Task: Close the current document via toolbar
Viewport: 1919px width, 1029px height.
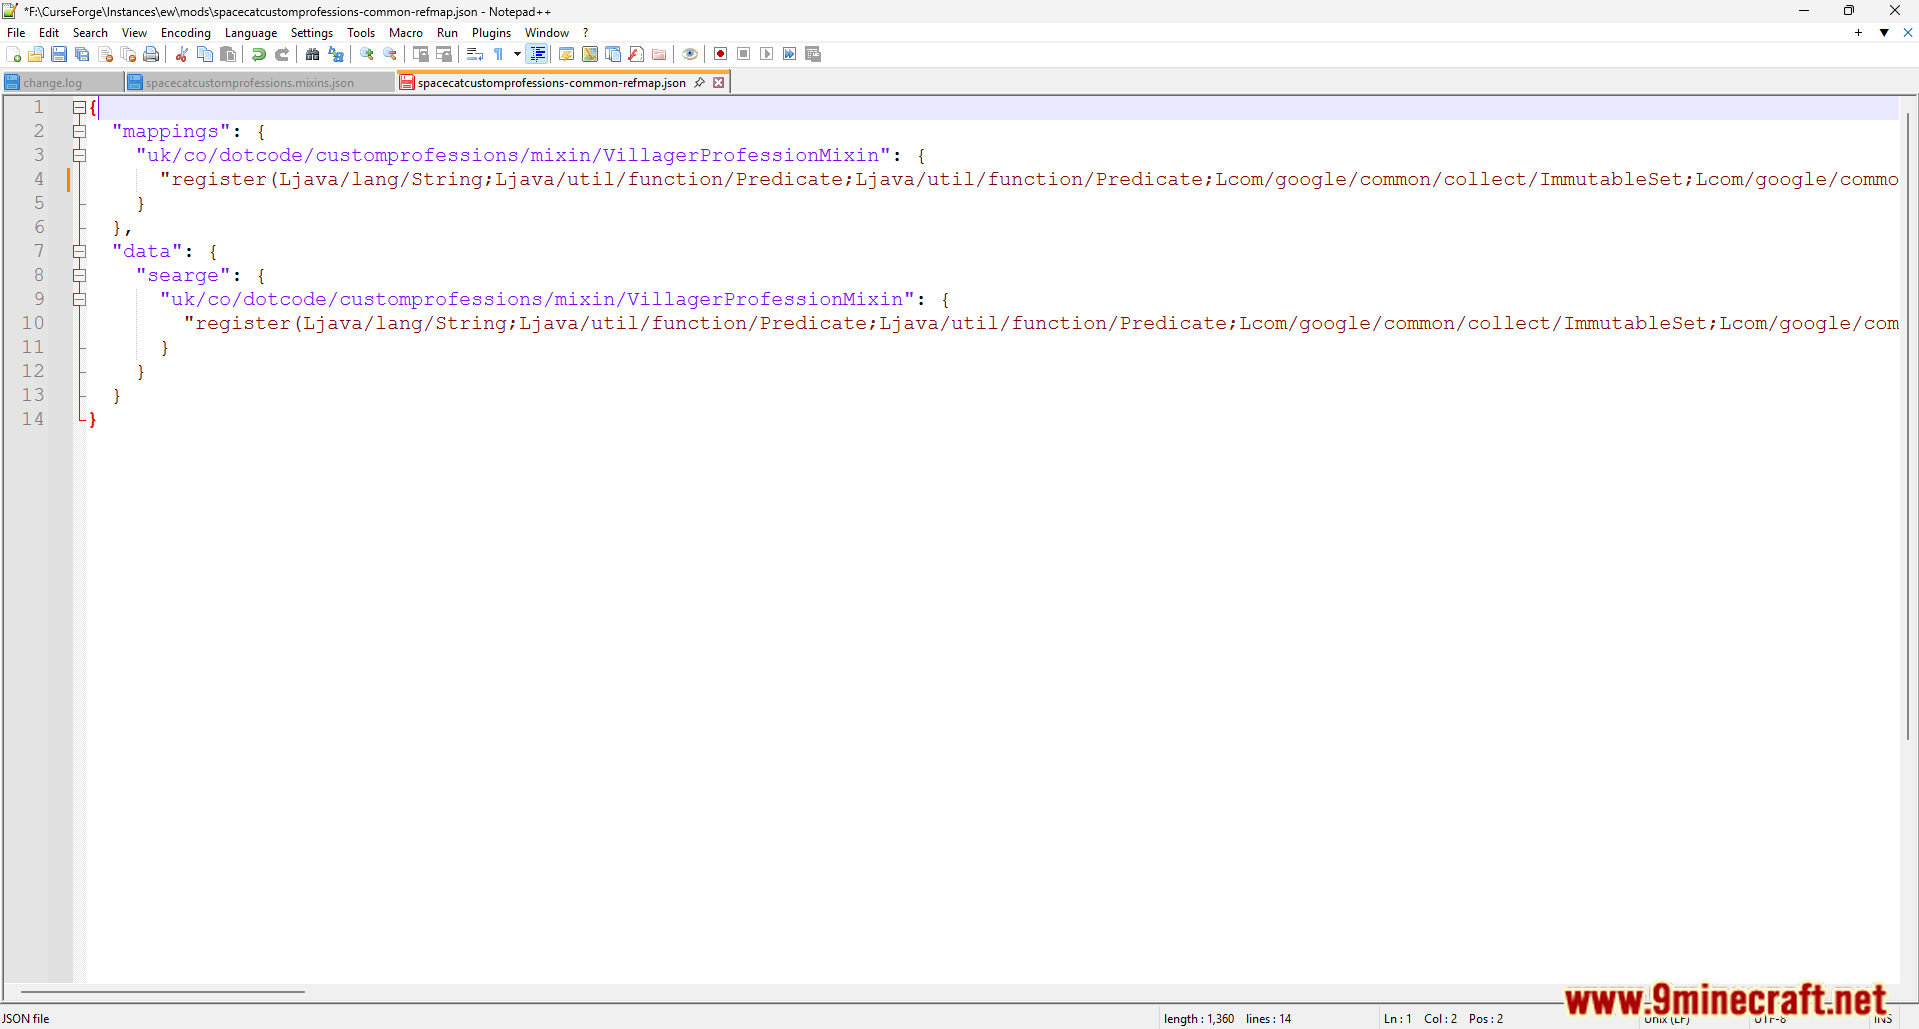Action: pyautogui.click(x=105, y=54)
